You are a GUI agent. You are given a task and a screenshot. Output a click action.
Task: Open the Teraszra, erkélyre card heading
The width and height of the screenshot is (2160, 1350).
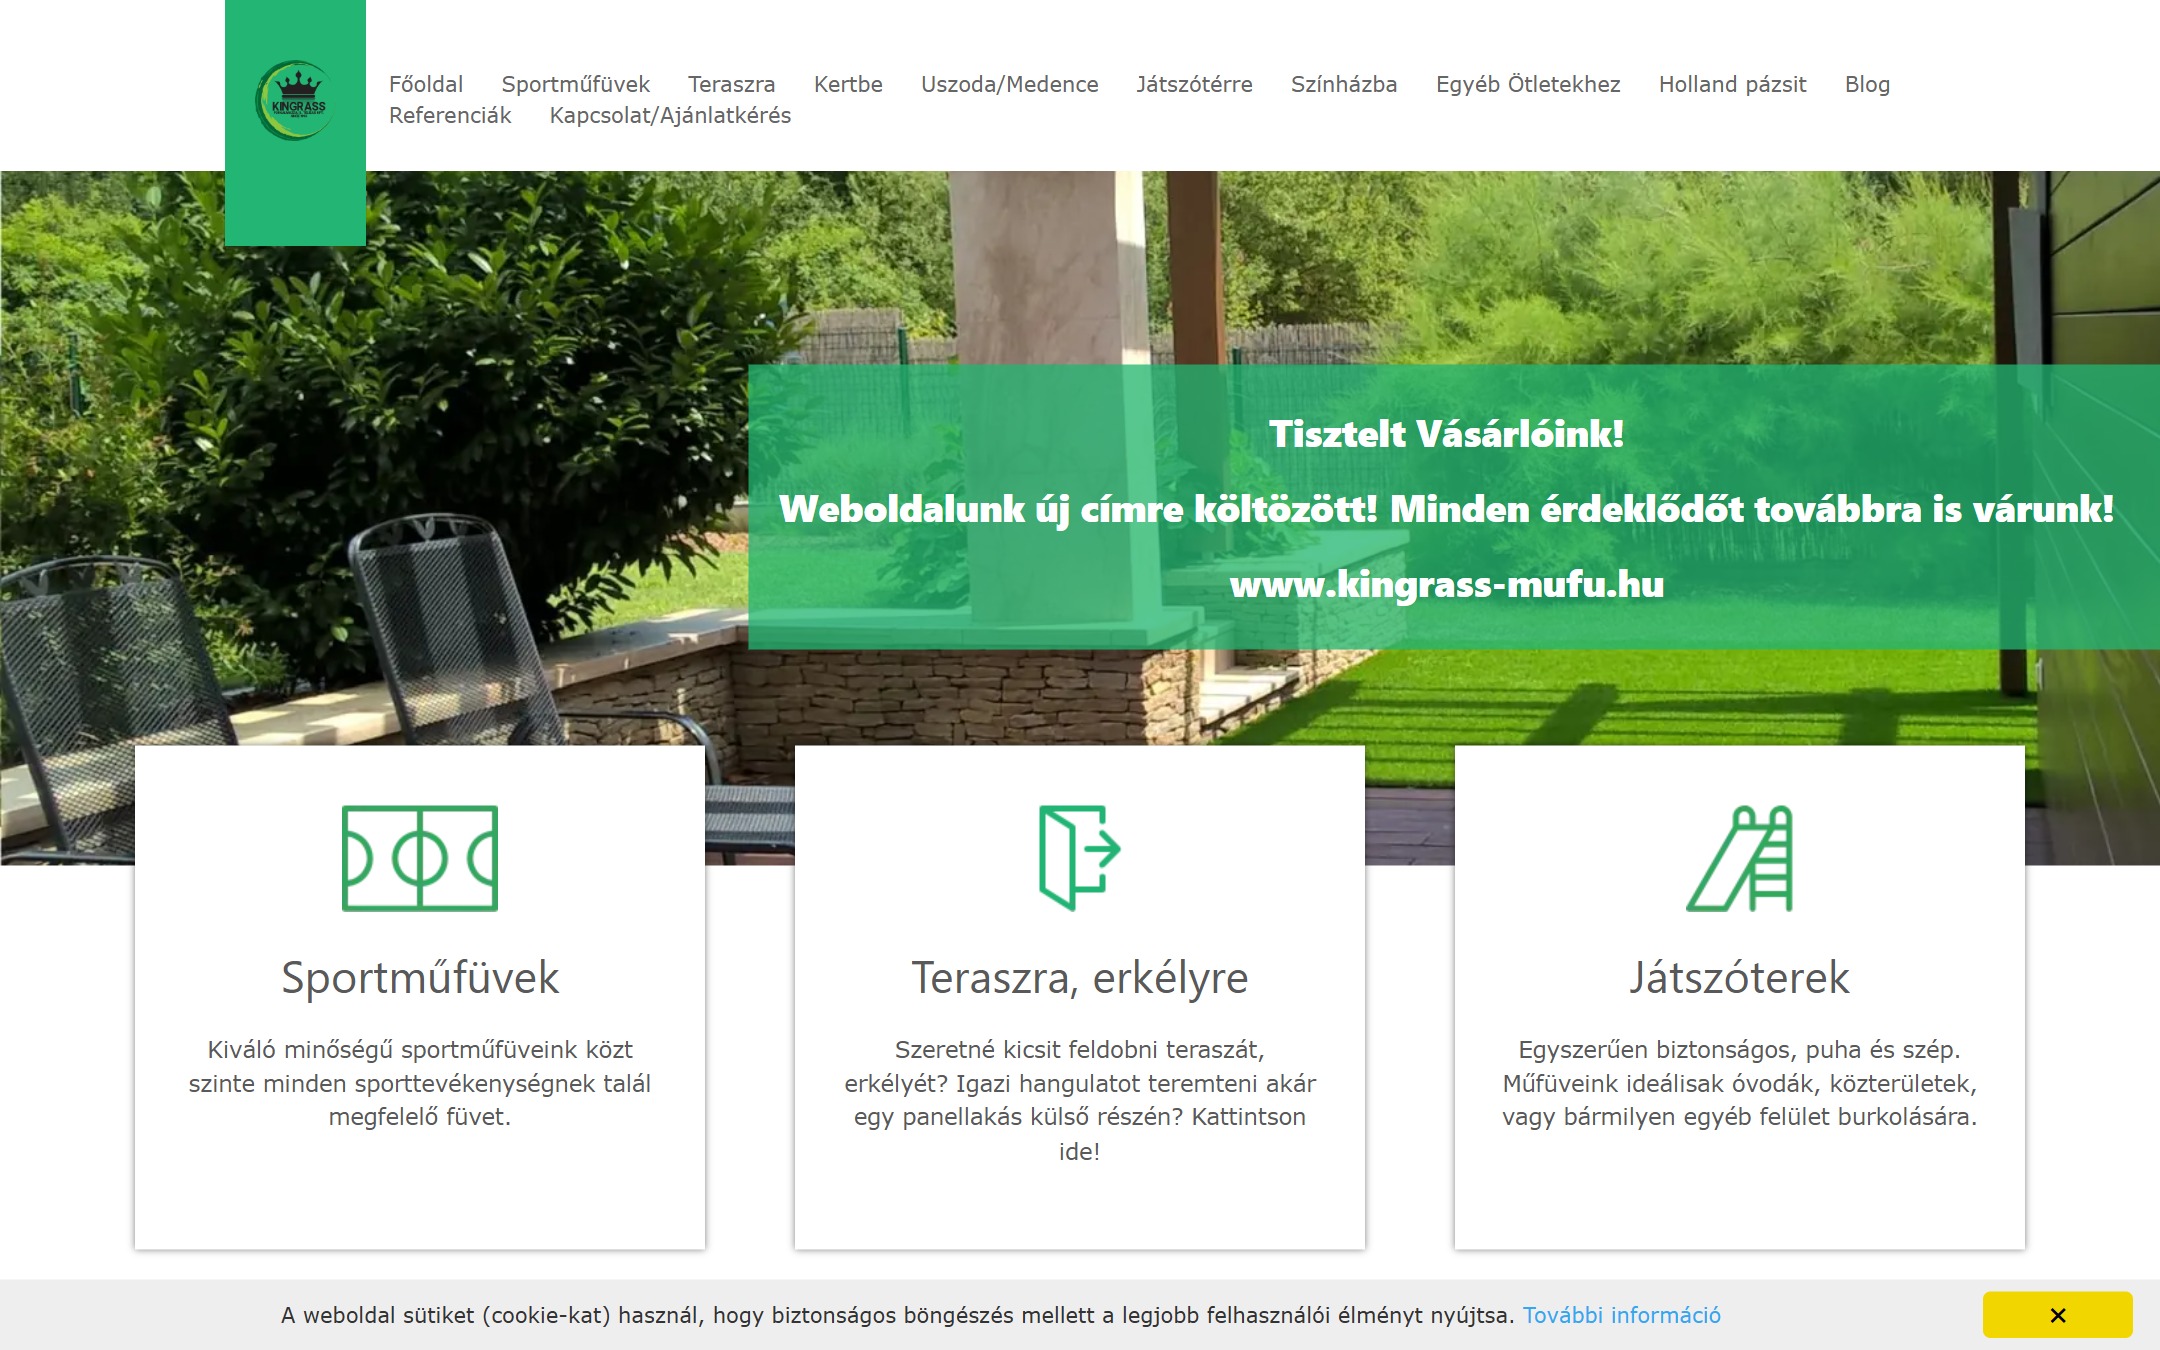click(1080, 977)
